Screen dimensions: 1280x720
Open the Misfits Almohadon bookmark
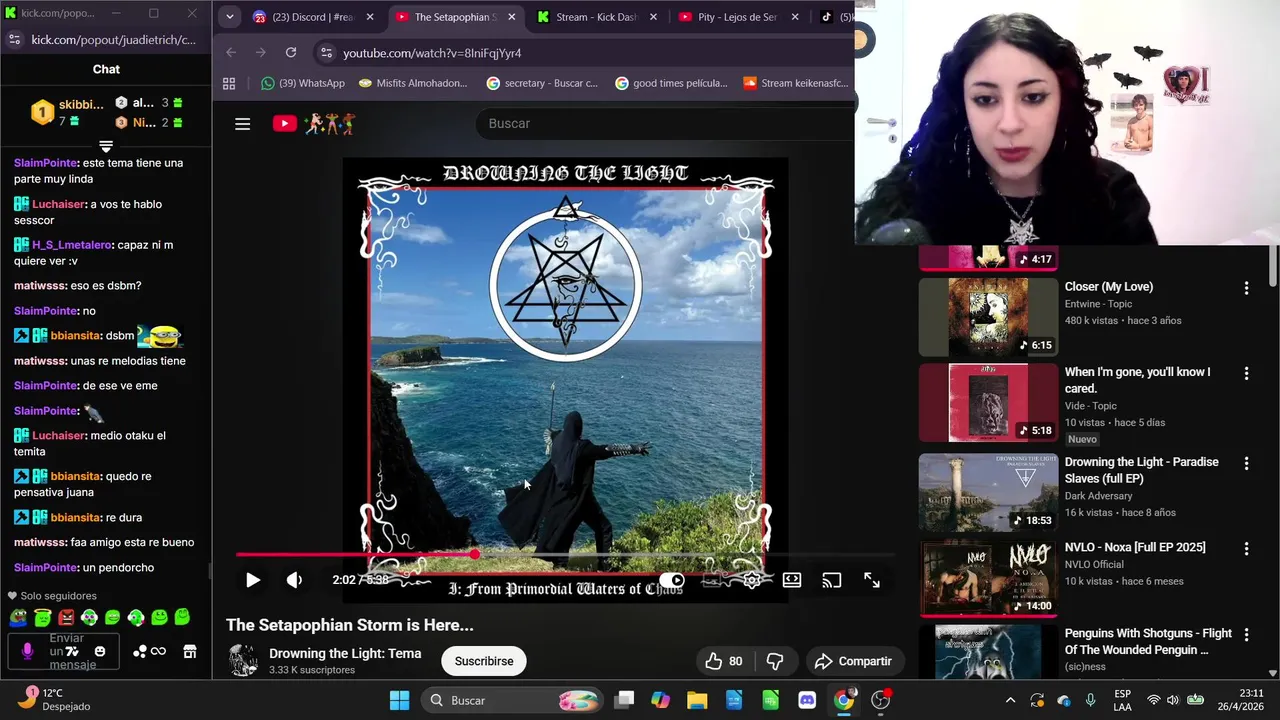[x=412, y=83]
